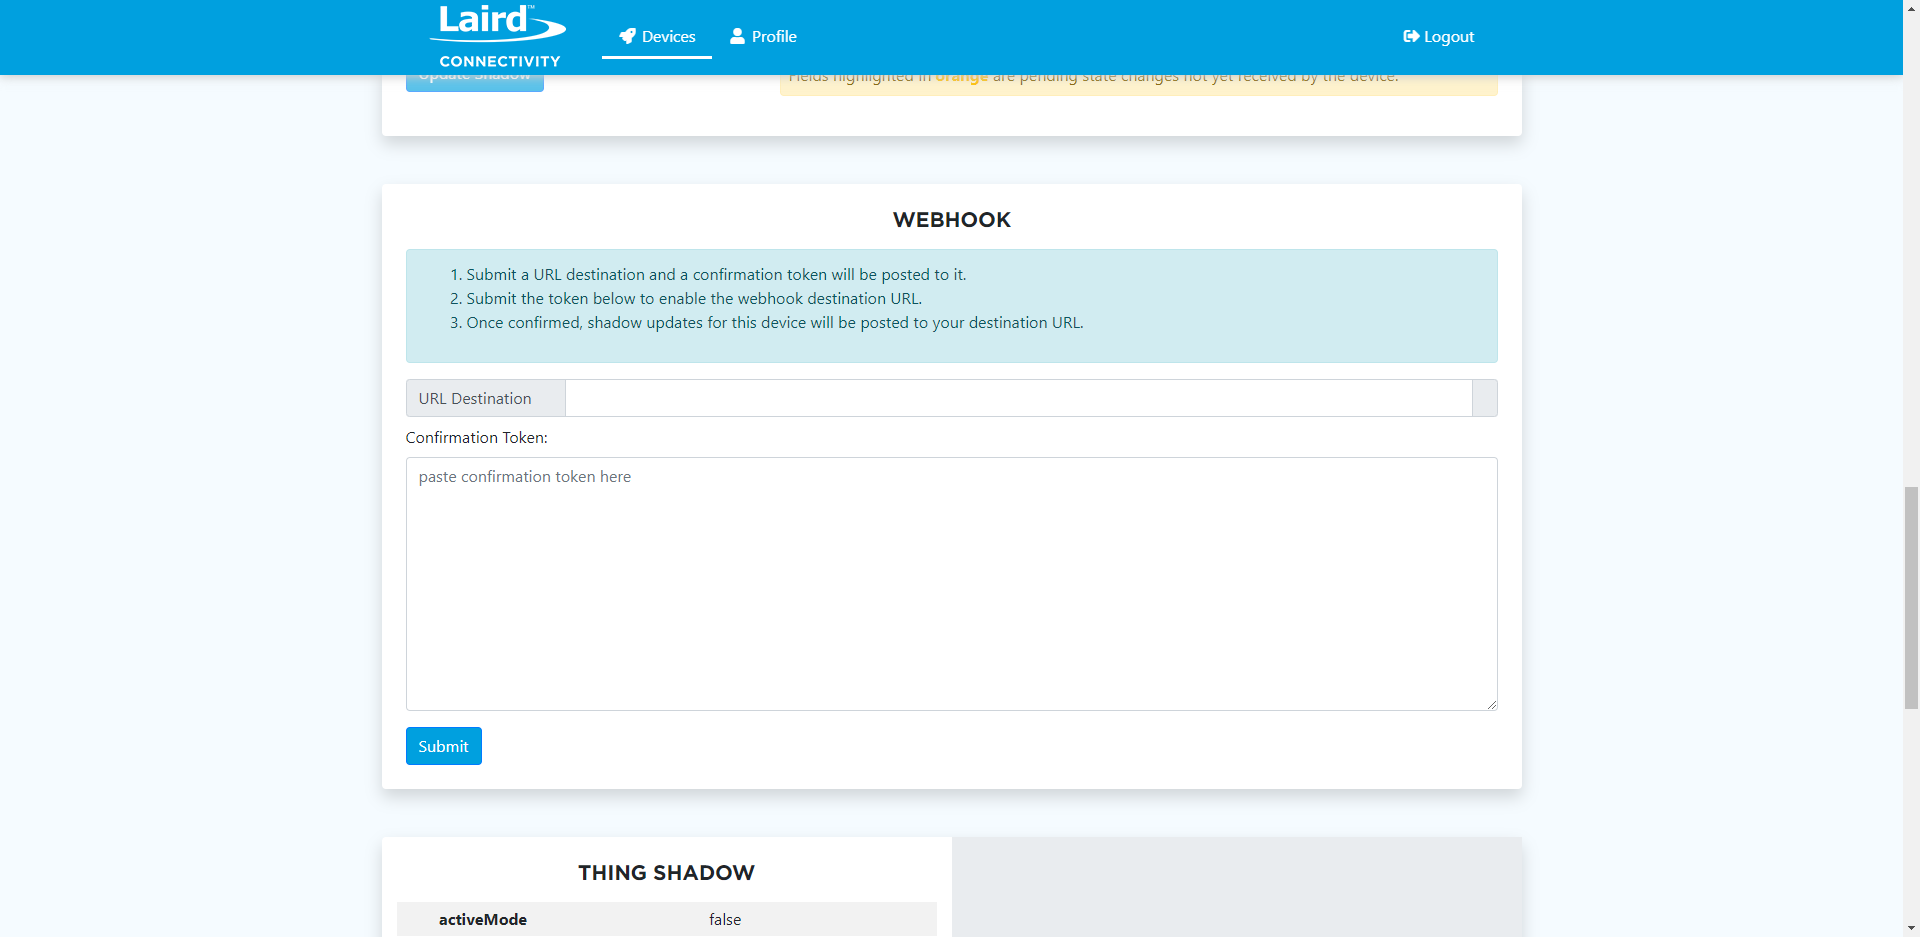Click the Logout link text
This screenshot has height=937, width=1920.
[x=1448, y=37]
